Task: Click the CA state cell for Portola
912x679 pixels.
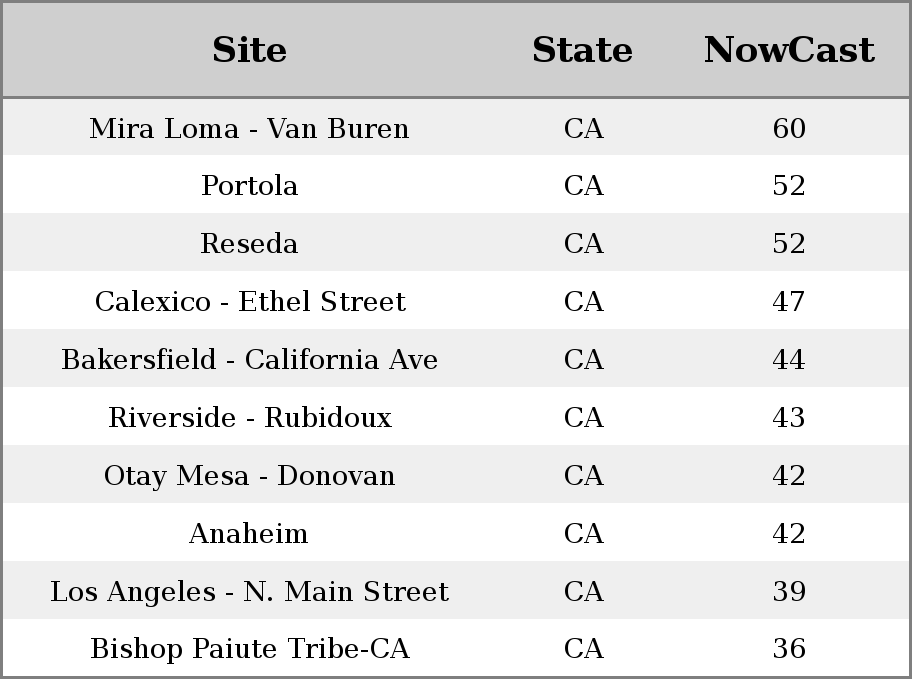Action: 583,186
